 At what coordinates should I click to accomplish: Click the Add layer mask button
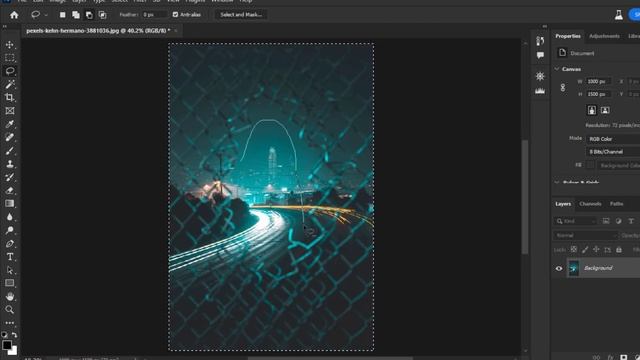(x=623, y=358)
